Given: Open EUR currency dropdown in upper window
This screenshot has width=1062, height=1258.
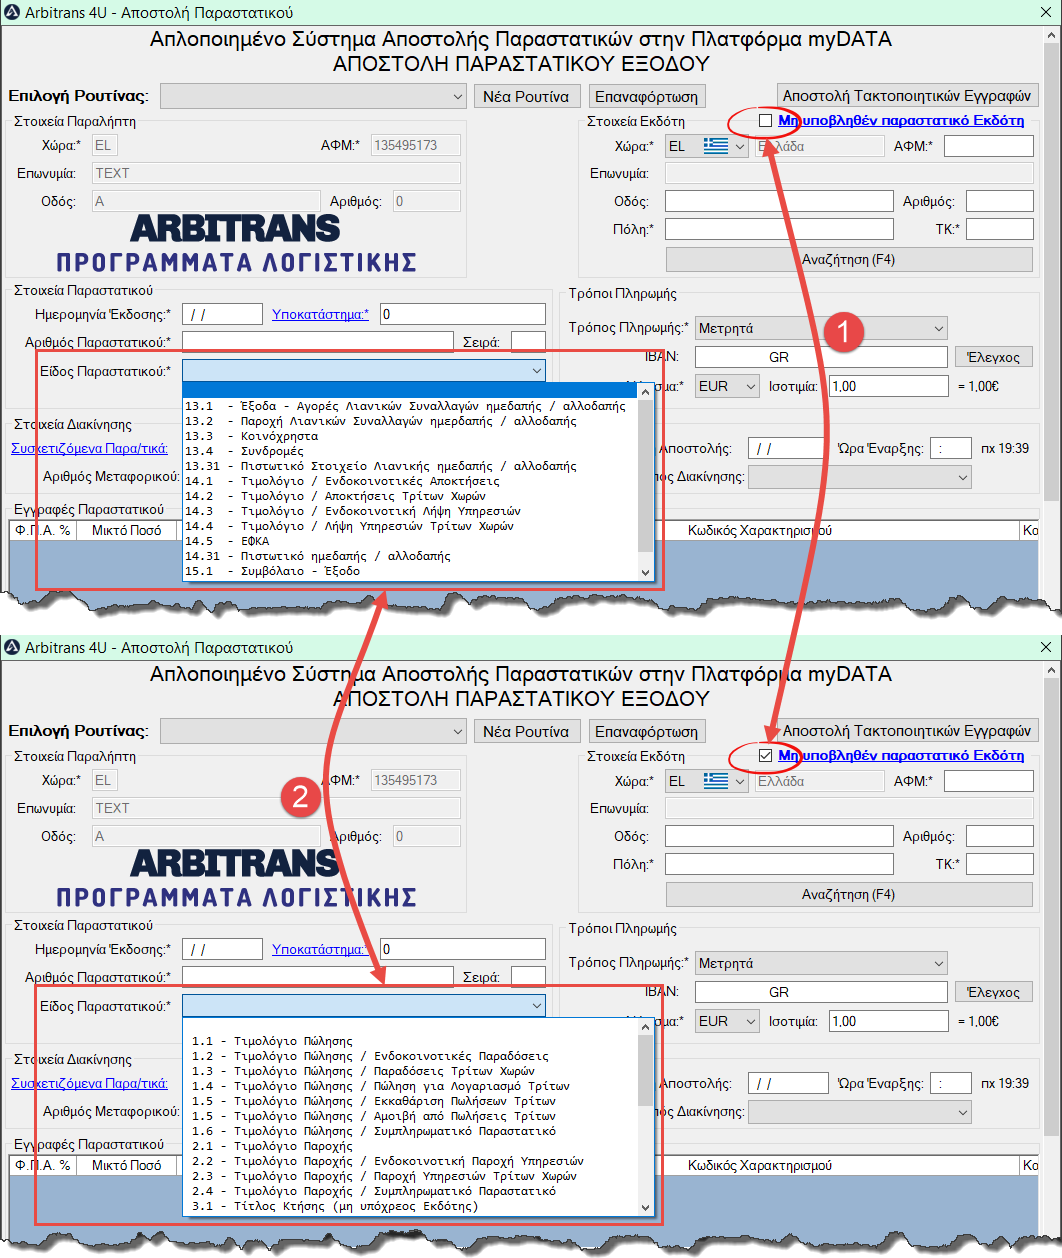Looking at the screenshot, I should (728, 386).
